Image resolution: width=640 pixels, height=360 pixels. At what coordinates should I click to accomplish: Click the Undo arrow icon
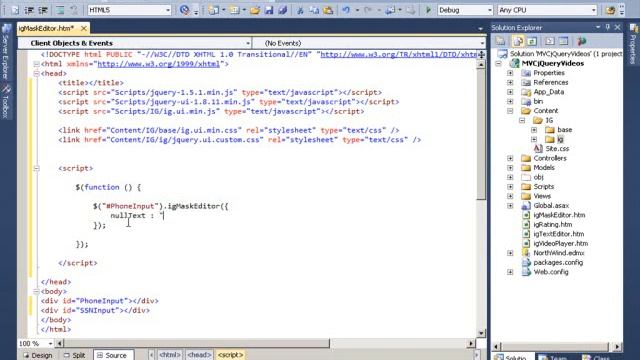(x=346, y=10)
